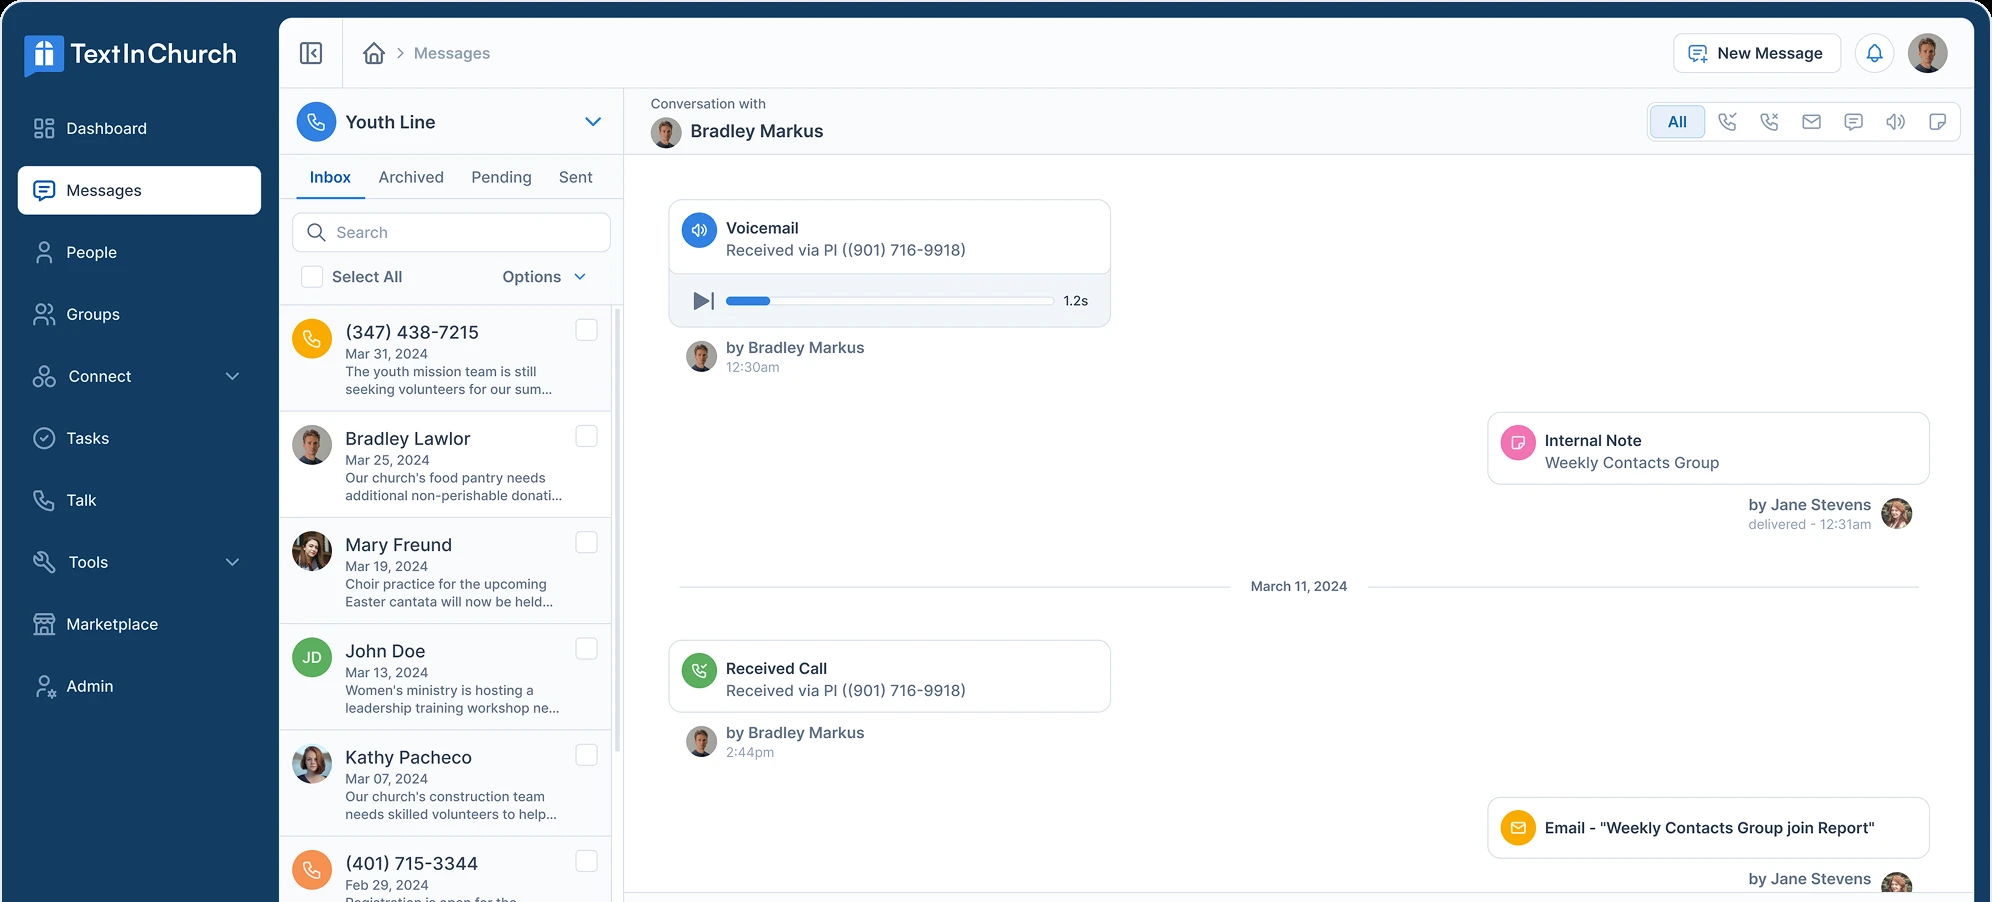Switch to the Archived tab
Screen dimensions: 1992x902
[x=410, y=177]
